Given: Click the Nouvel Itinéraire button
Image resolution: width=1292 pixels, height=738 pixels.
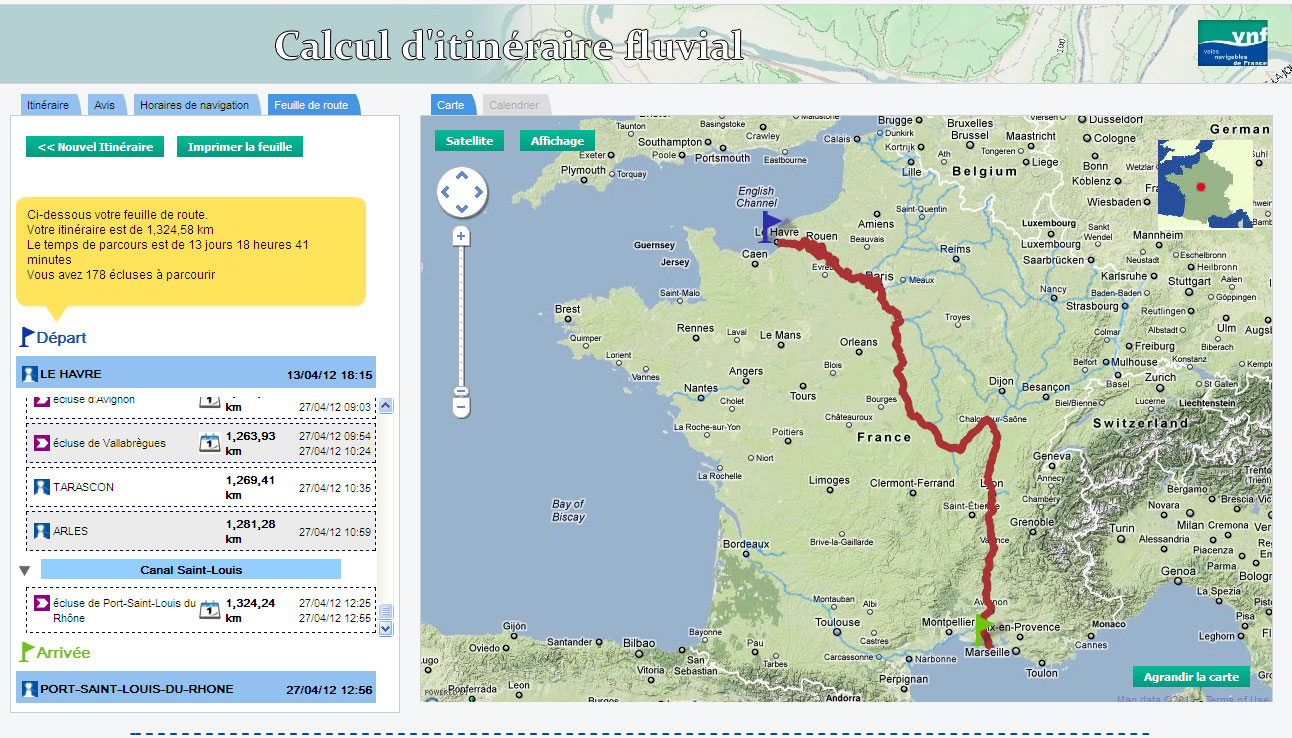Looking at the screenshot, I should click(x=95, y=147).
